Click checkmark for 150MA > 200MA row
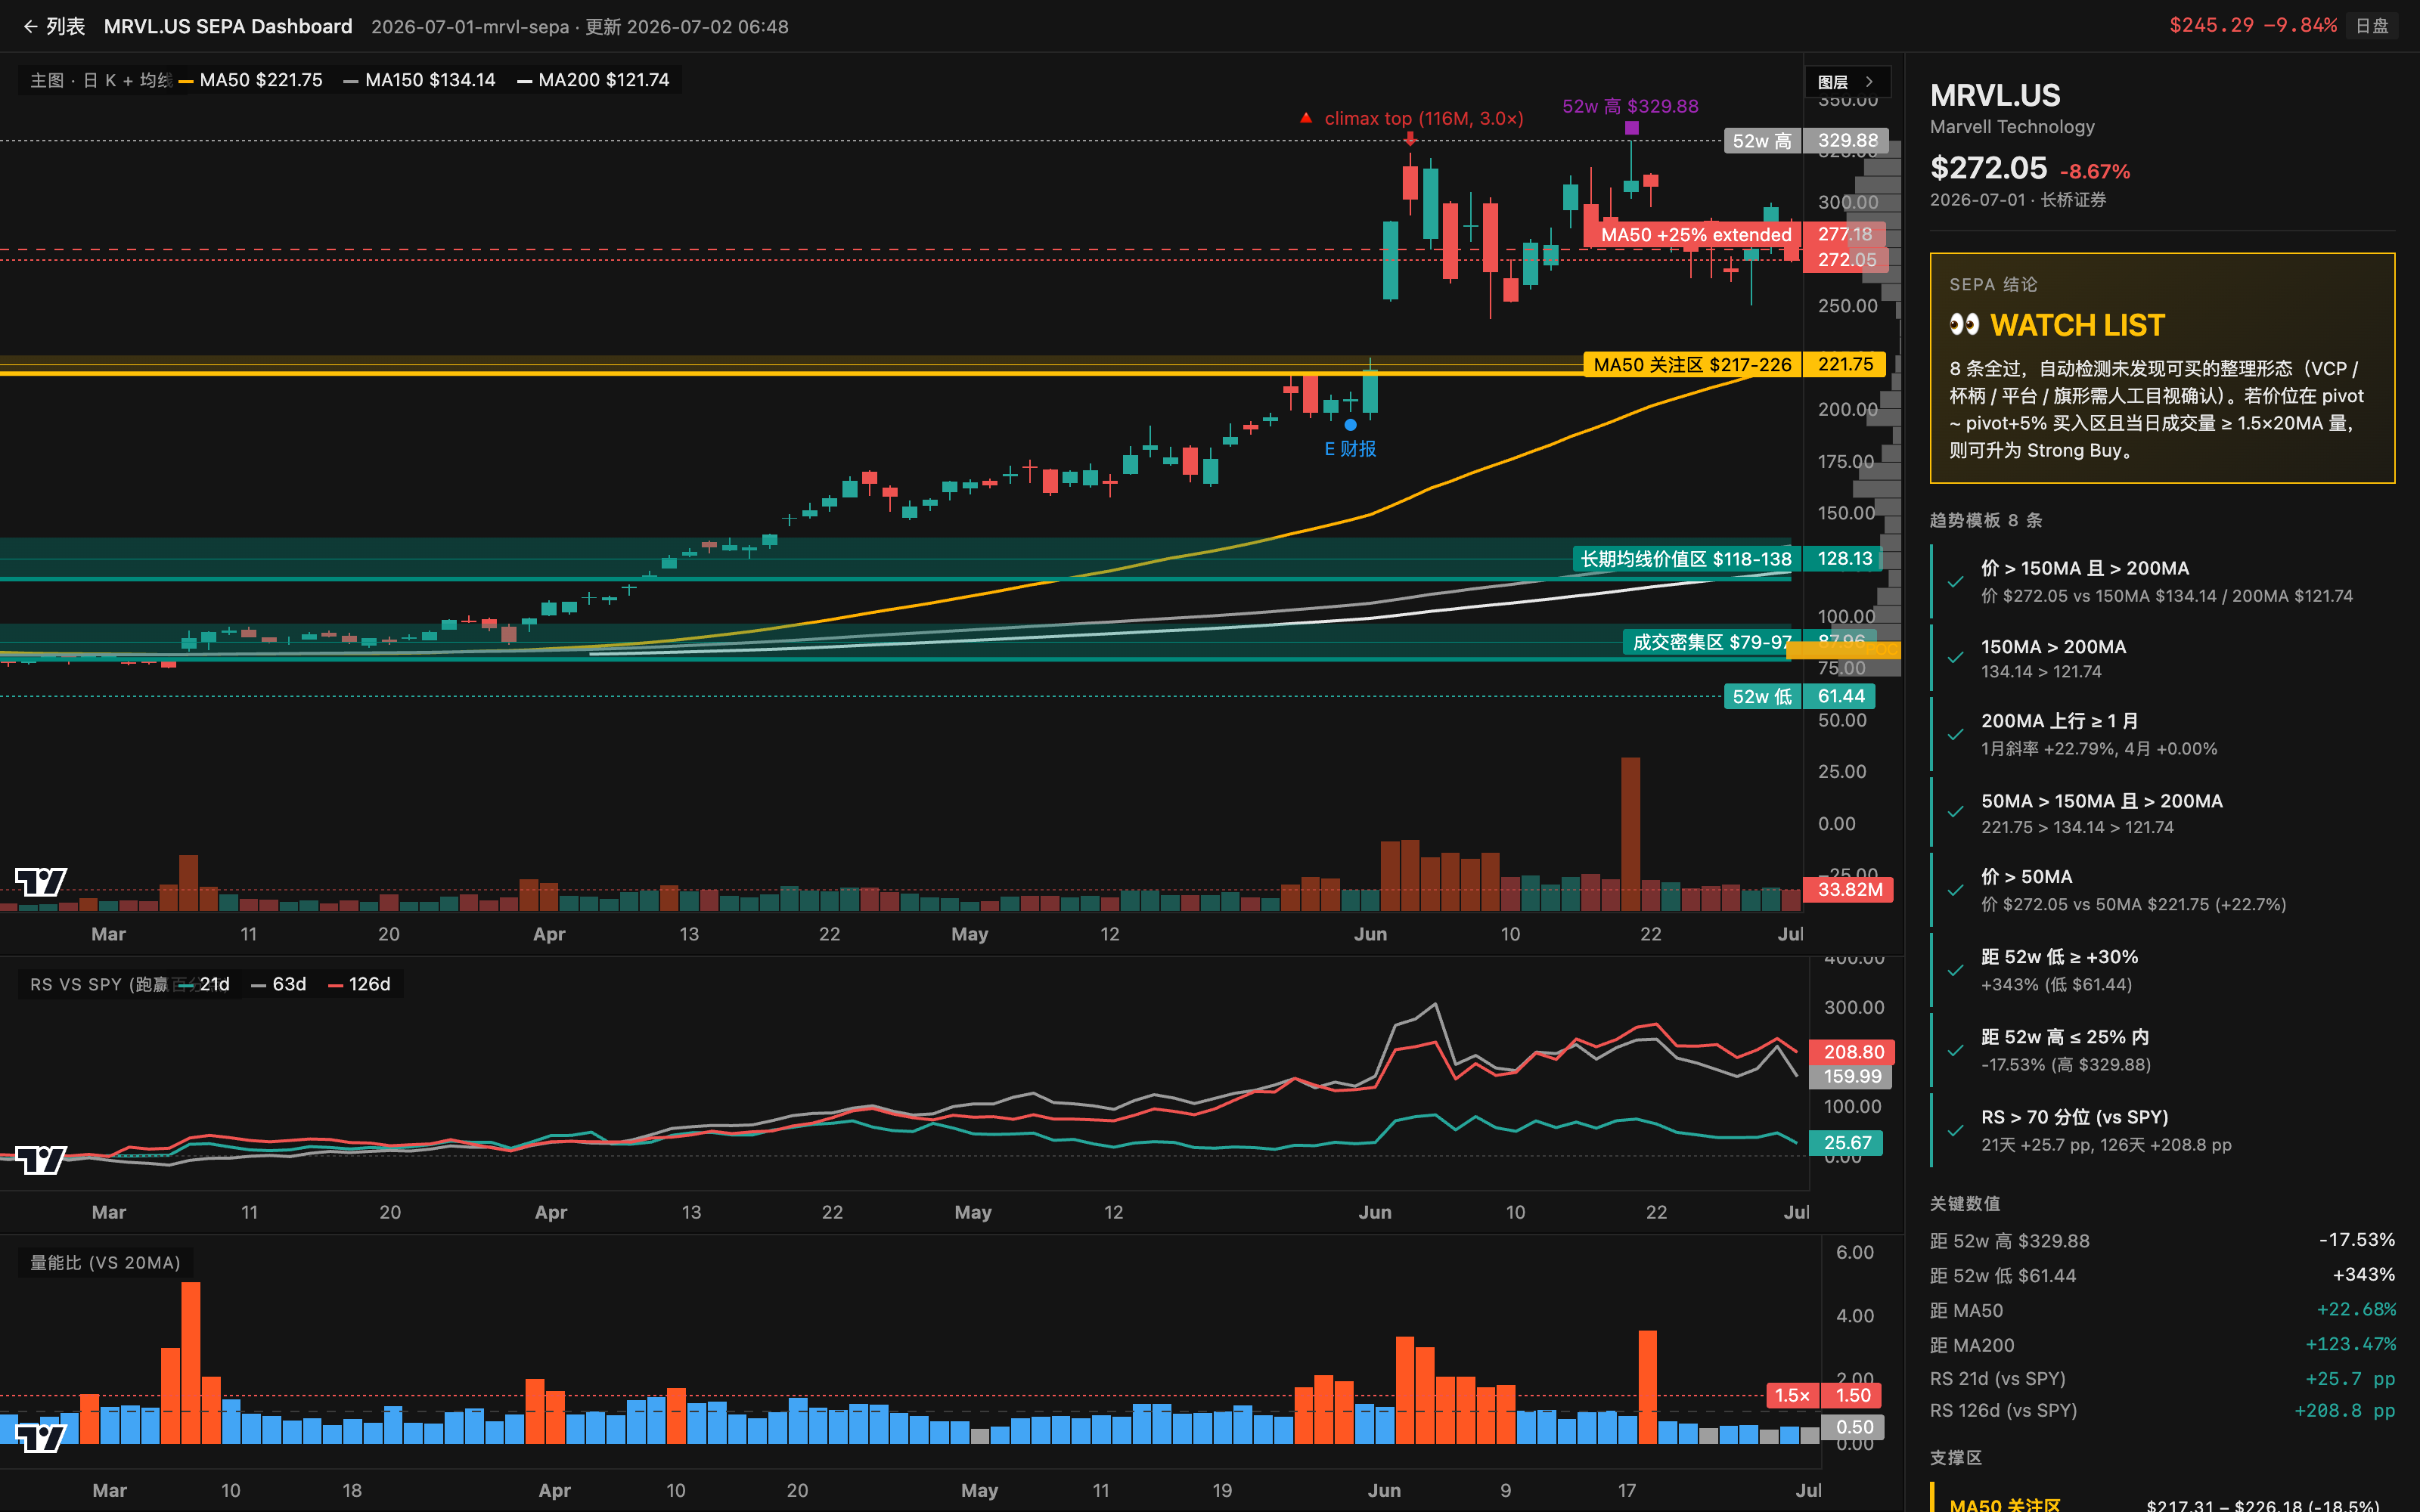2420x1512 pixels. tap(1956, 658)
